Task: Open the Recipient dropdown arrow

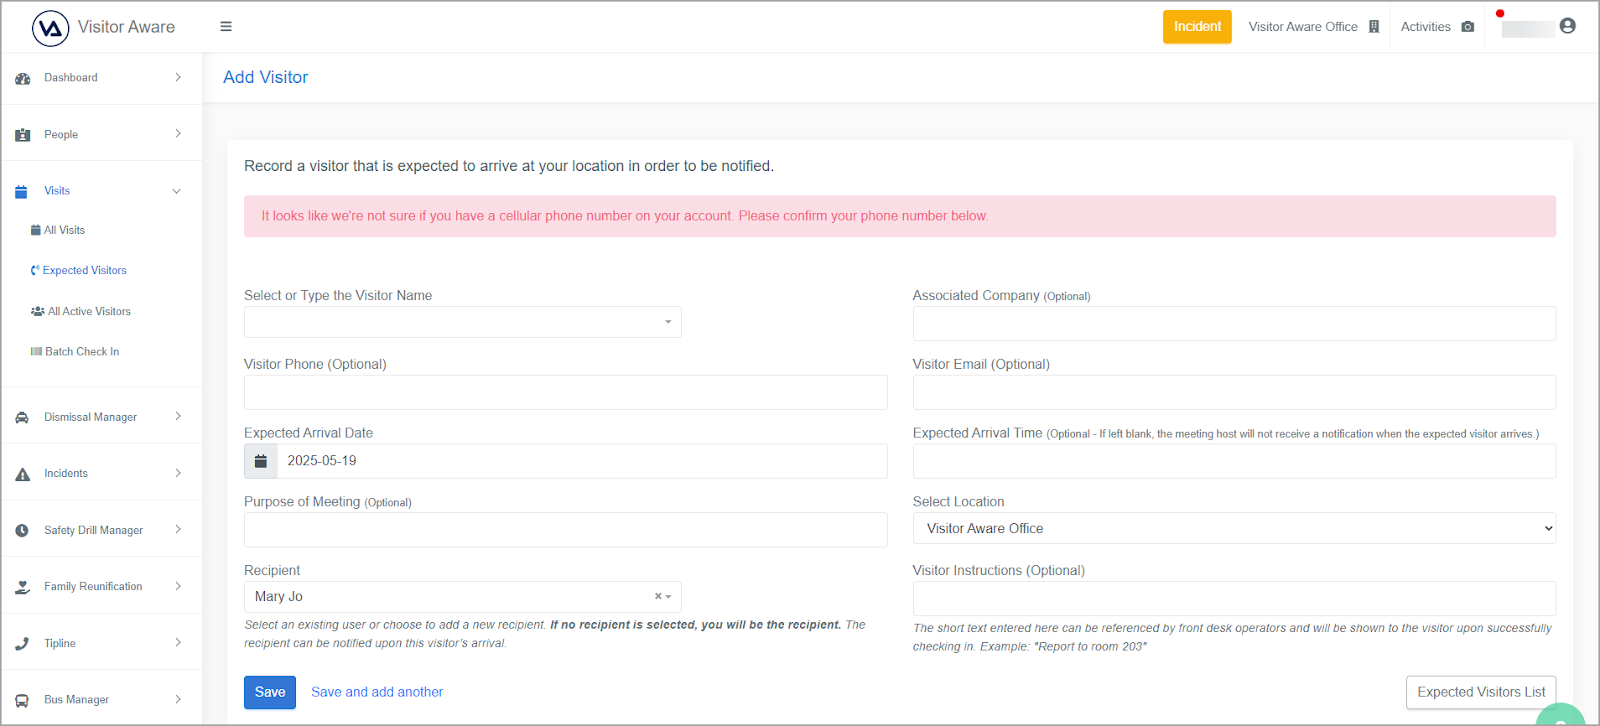Action: [x=669, y=597]
